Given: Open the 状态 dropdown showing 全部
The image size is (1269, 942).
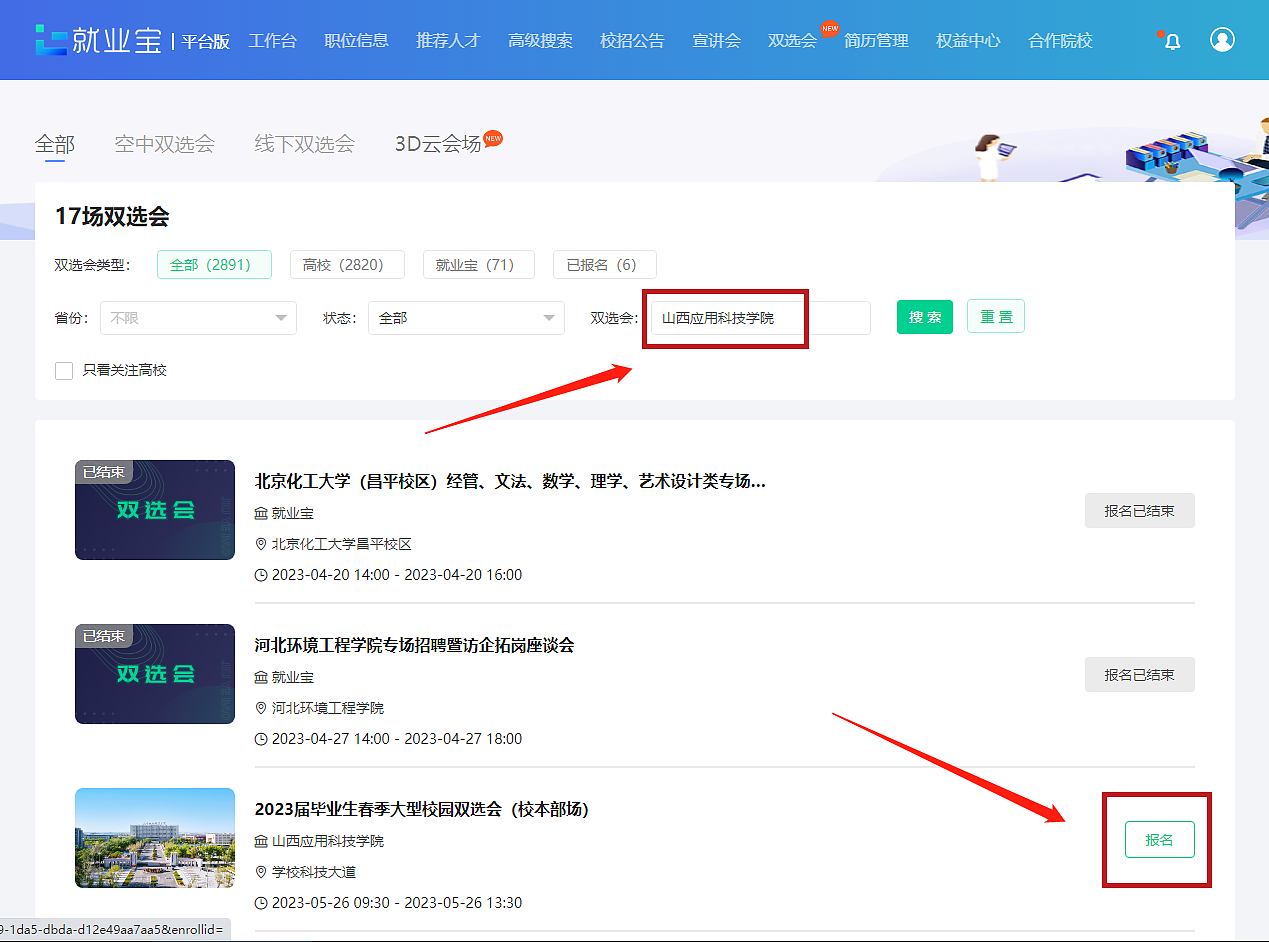Looking at the screenshot, I should pos(466,318).
